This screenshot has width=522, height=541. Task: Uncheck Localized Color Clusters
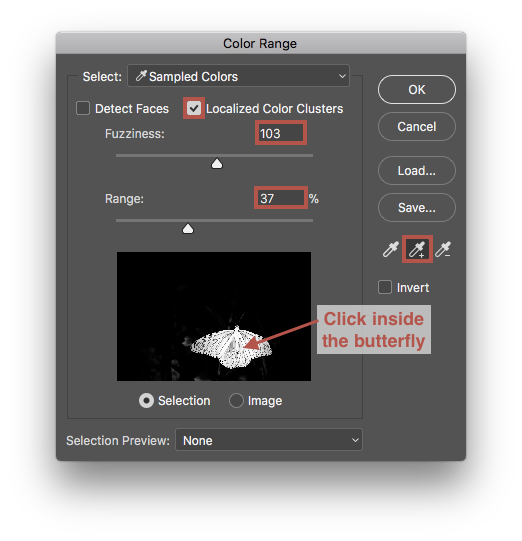[x=194, y=108]
